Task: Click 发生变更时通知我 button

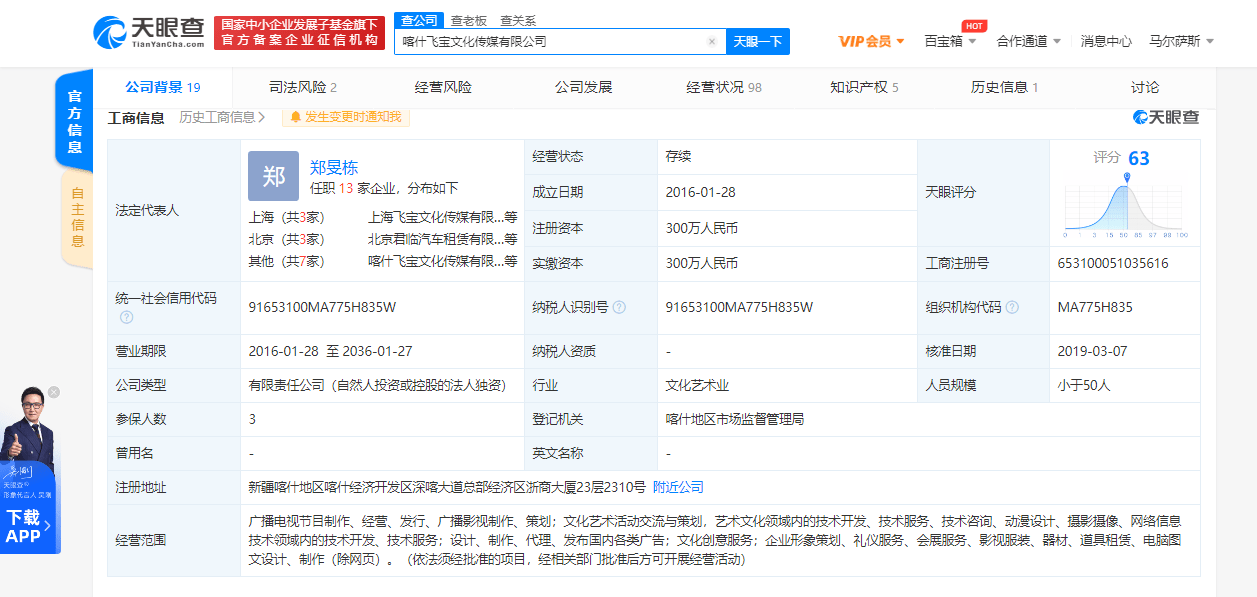Action: tap(346, 117)
